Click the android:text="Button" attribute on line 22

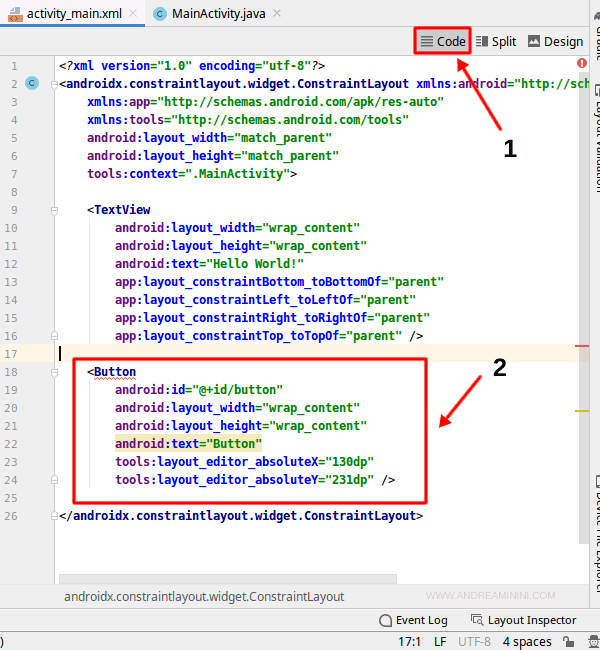click(x=188, y=444)
